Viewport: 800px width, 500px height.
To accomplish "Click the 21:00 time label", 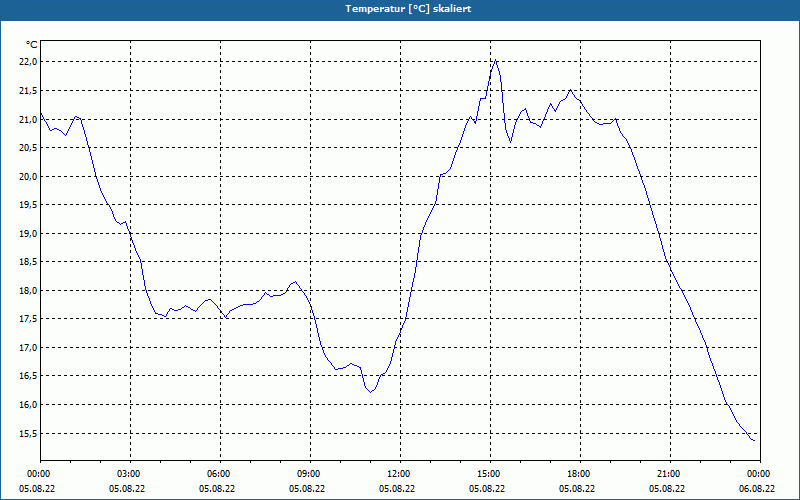I will tap(670, 474).
